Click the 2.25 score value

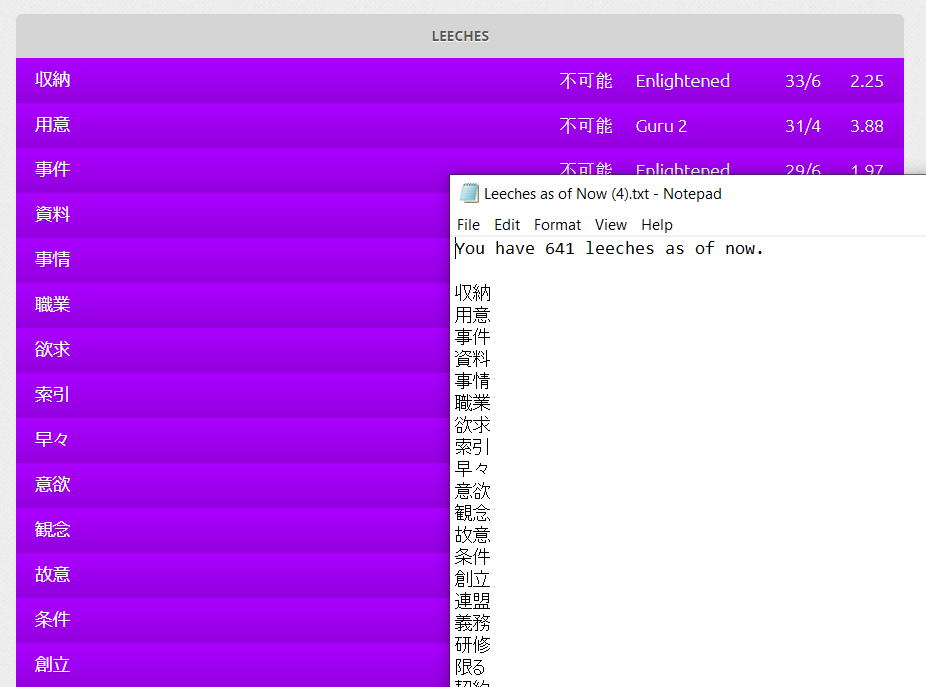(x=866, y=81)
